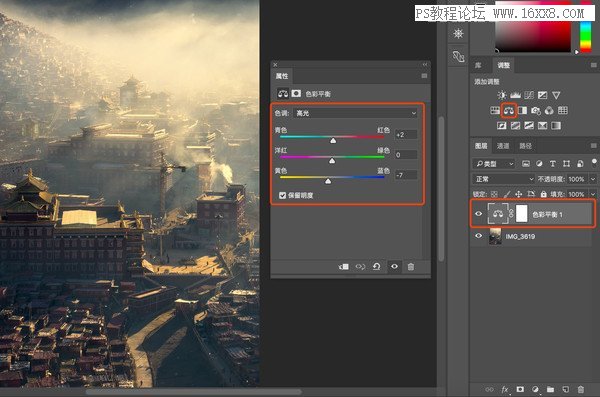This screenshot has width=600, height=397.
Task: Create new fill or adjustment layer button
Action: pyautogui.click(x=535, y=389)
